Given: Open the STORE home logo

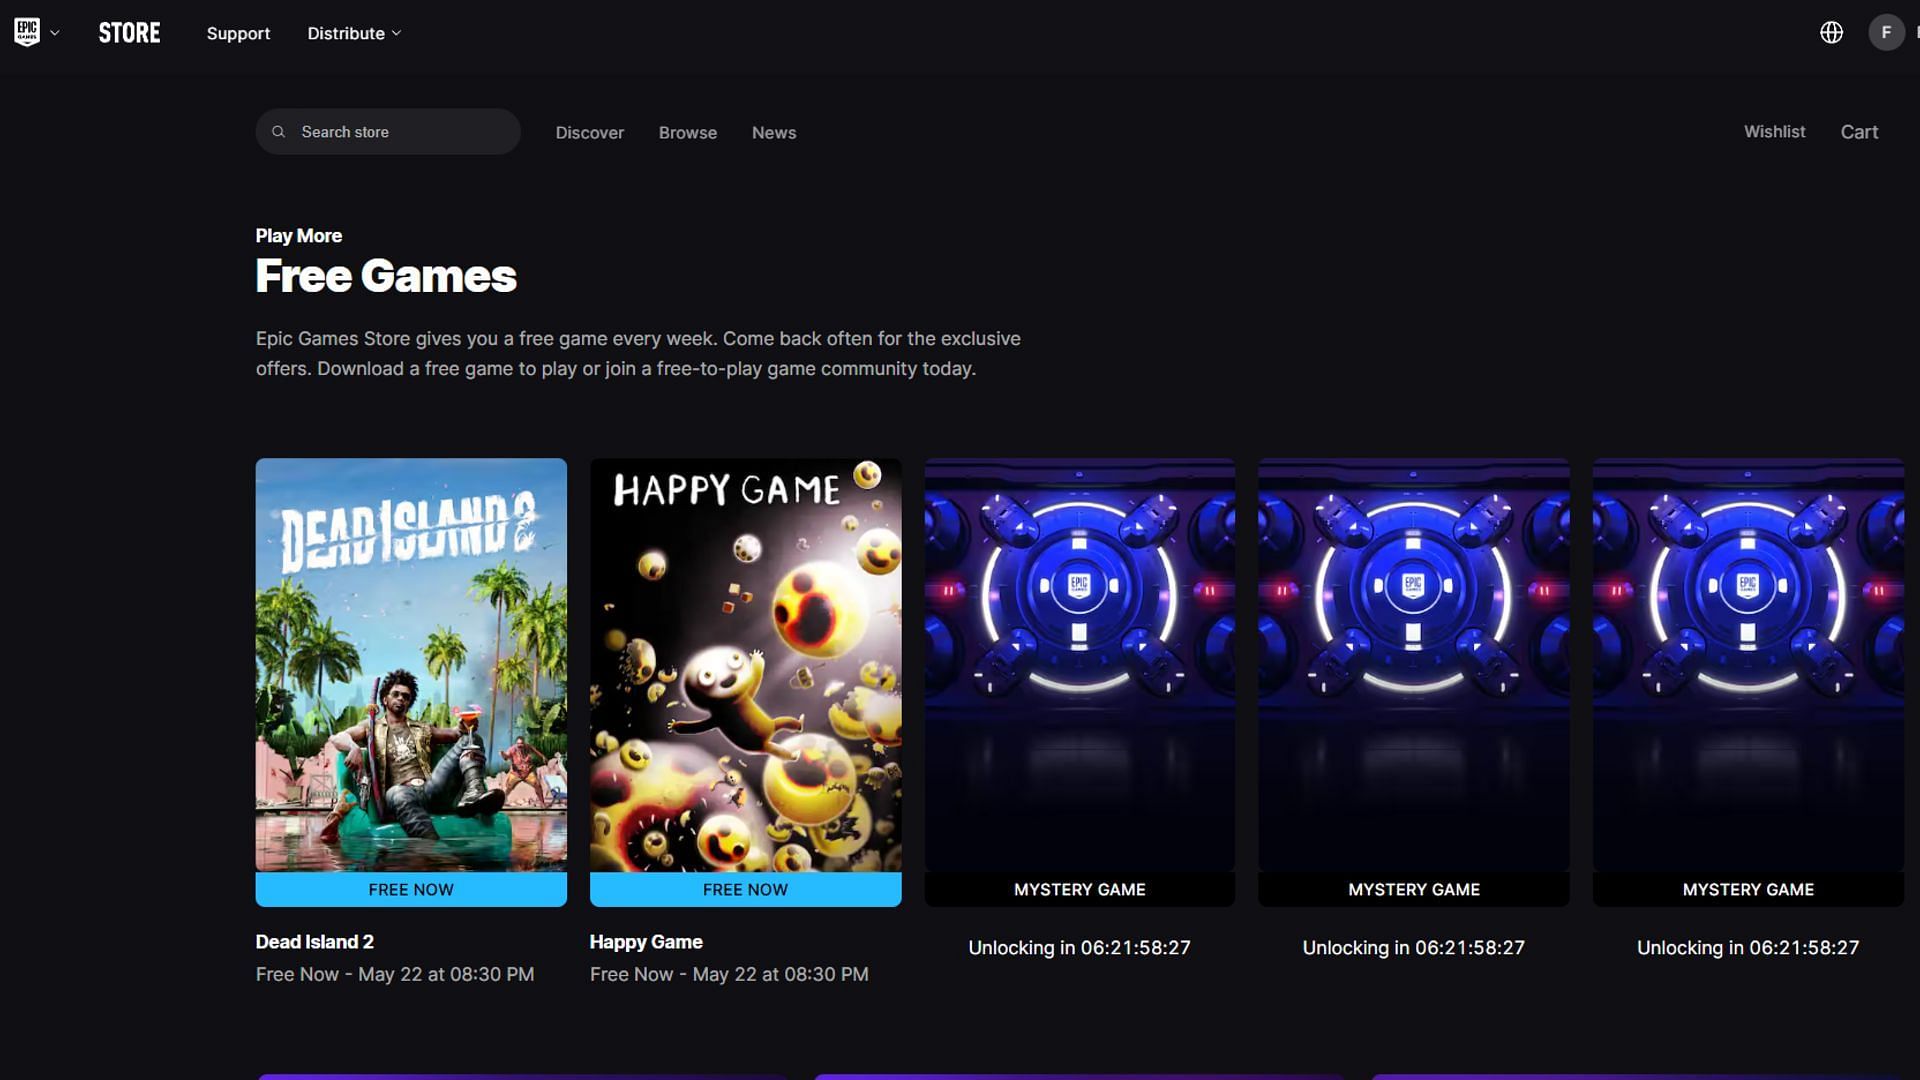Looking at the screenshot, I should [x=129, y=33].
